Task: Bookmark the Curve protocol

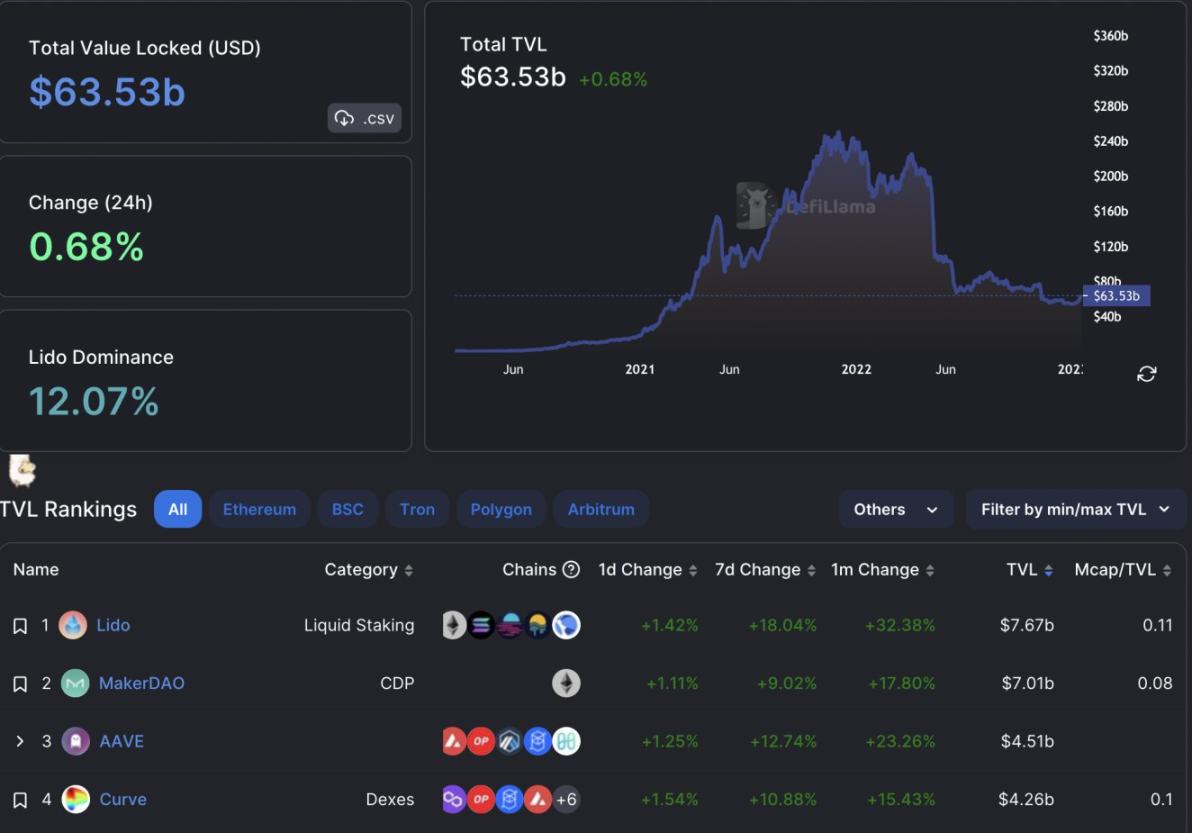Action: point(21,800)
